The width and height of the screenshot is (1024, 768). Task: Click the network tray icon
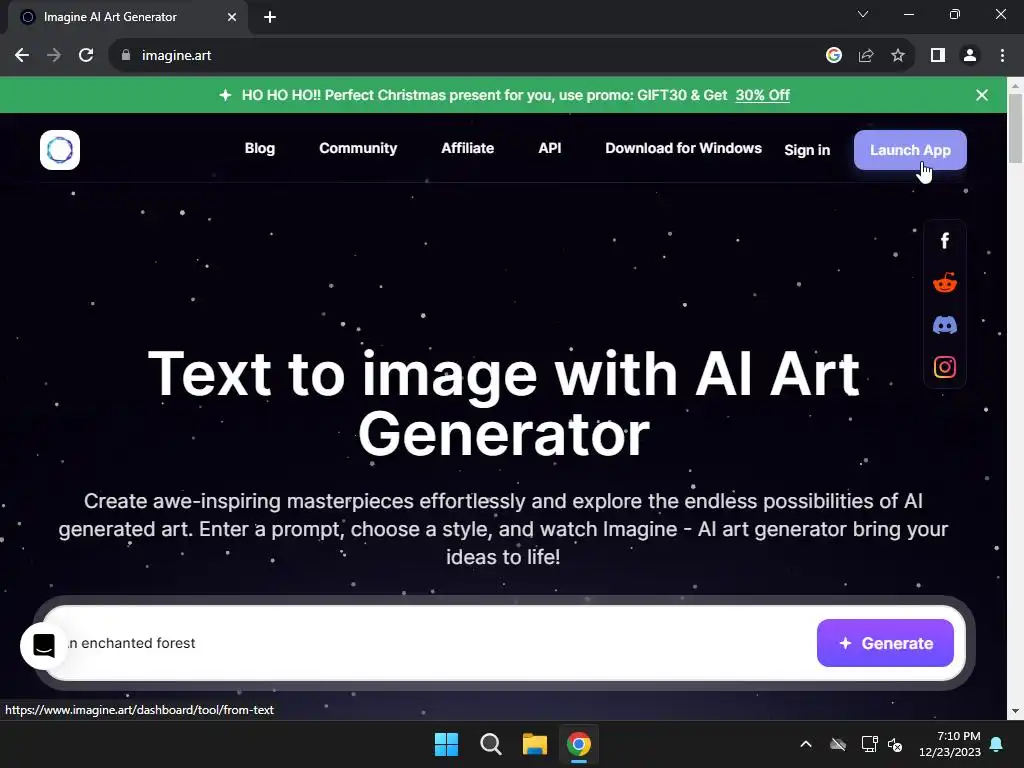[869, 744]
